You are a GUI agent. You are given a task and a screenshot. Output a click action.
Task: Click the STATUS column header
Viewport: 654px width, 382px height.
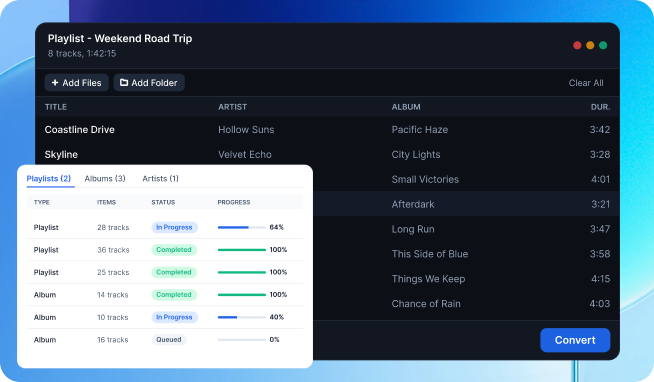point(163,202)
